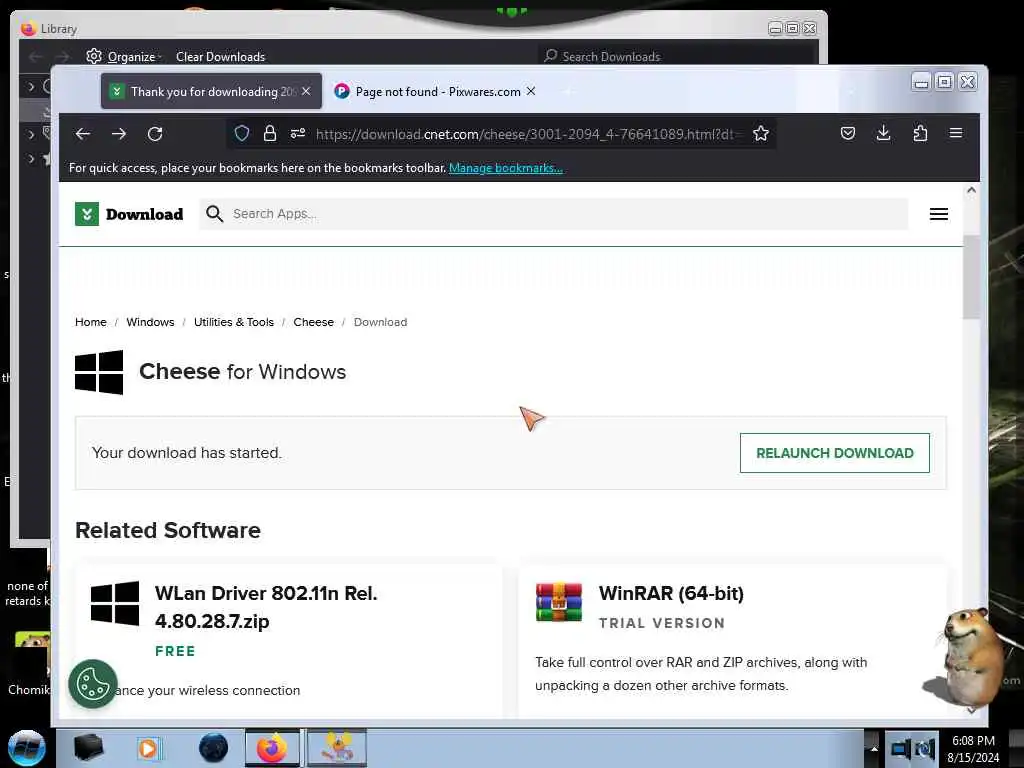This screenshot has height=768, width=1024.
Task: Close the Thank you for downloading tab
Action: click(x=306, y=91)
